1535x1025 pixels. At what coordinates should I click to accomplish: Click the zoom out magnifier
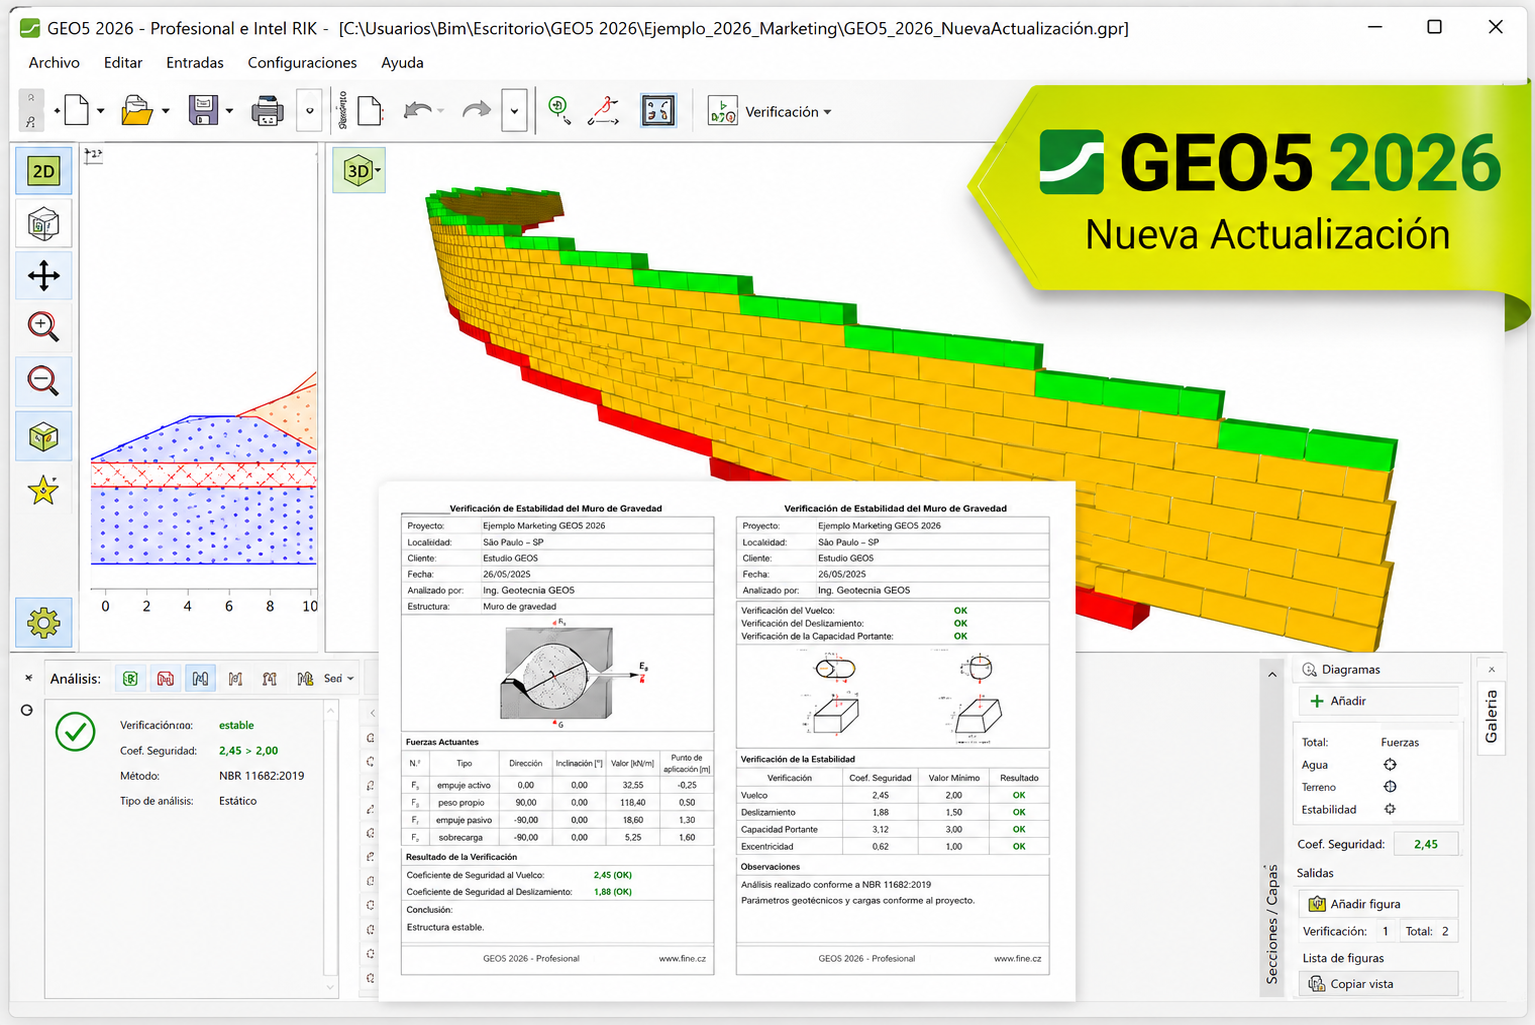click(44, 381)
